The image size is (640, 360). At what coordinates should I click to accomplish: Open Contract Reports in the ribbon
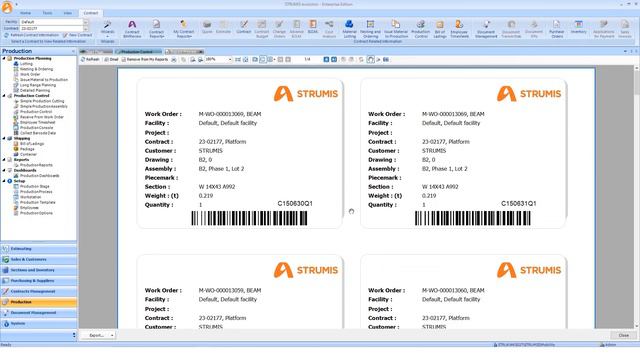pyautogui.click(x=156, y=29)
